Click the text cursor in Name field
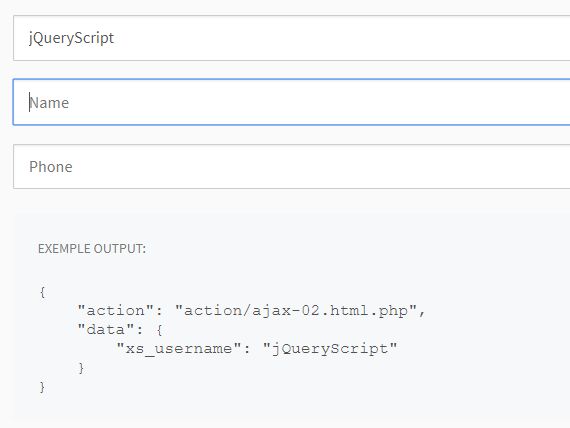 tap(29, 102)
